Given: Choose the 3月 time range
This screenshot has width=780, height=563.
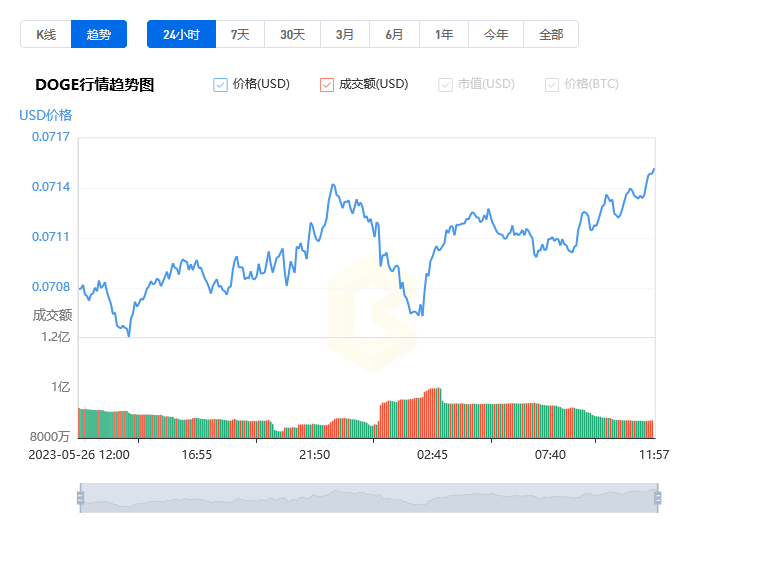Looking at the screenshot, I should point(345,34).
